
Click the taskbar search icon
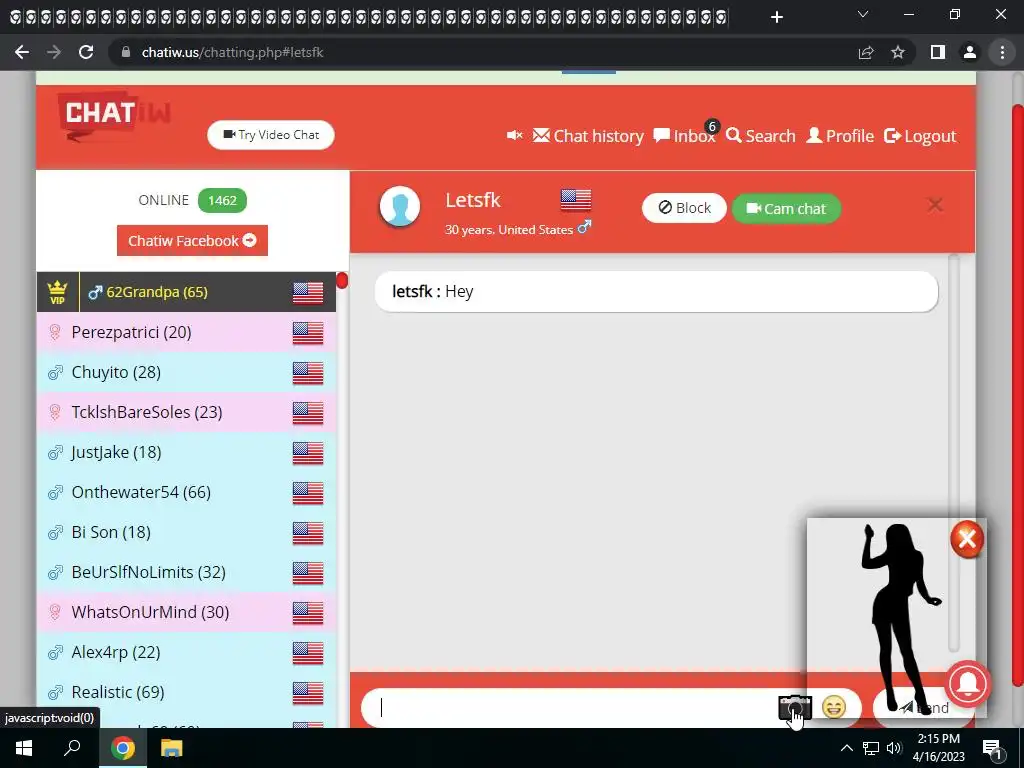[x=72, y=748]
